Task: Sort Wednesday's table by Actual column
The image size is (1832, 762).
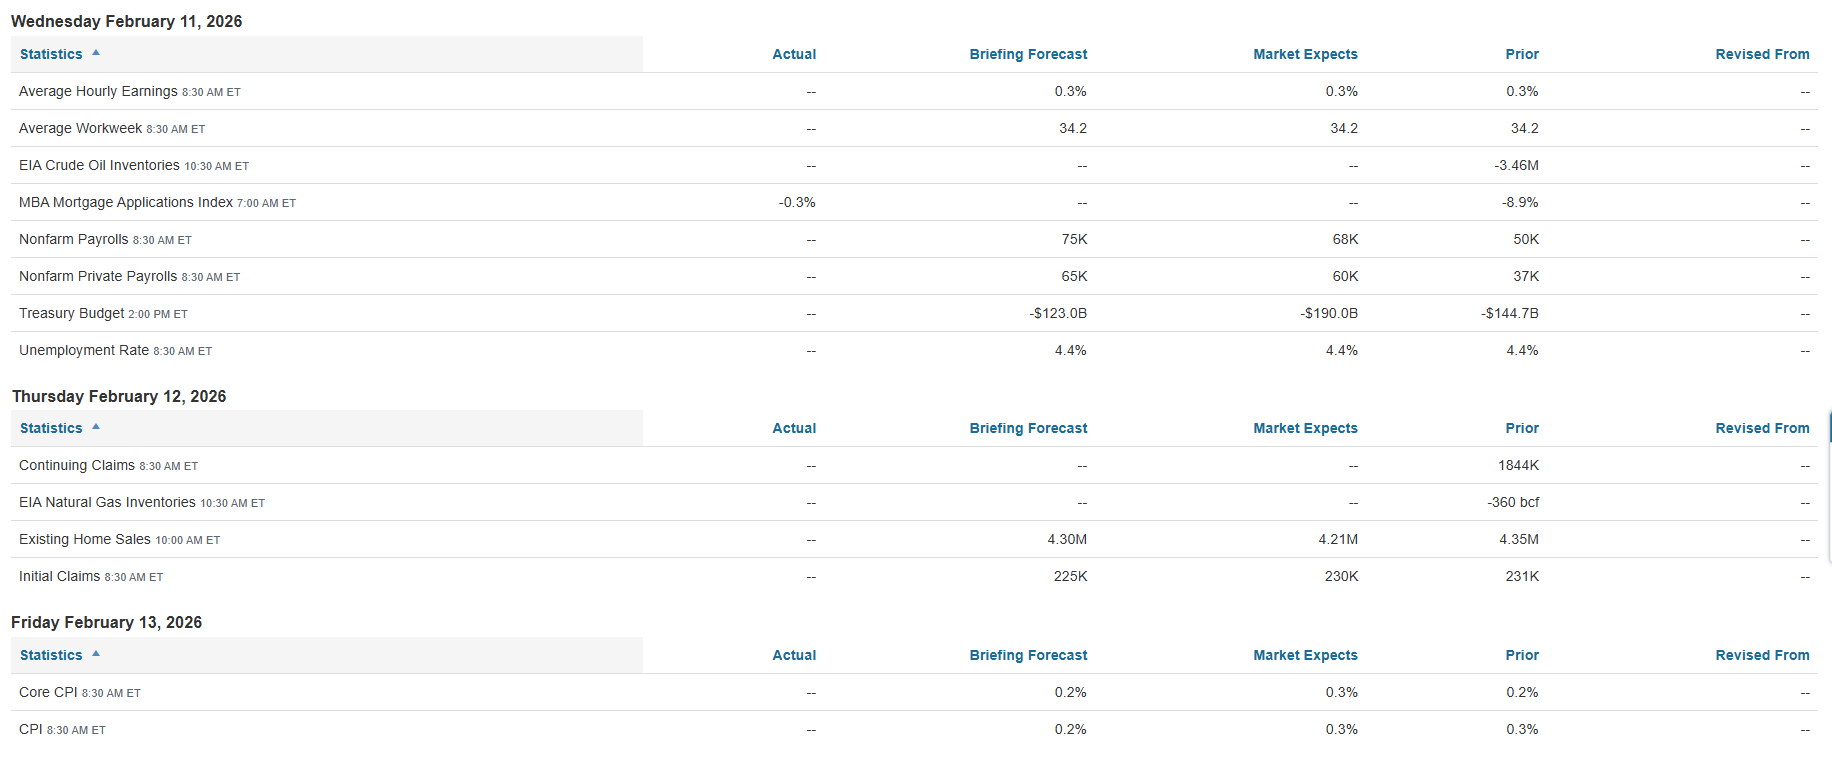Action: pyautogui.click(x=794, y=55)
